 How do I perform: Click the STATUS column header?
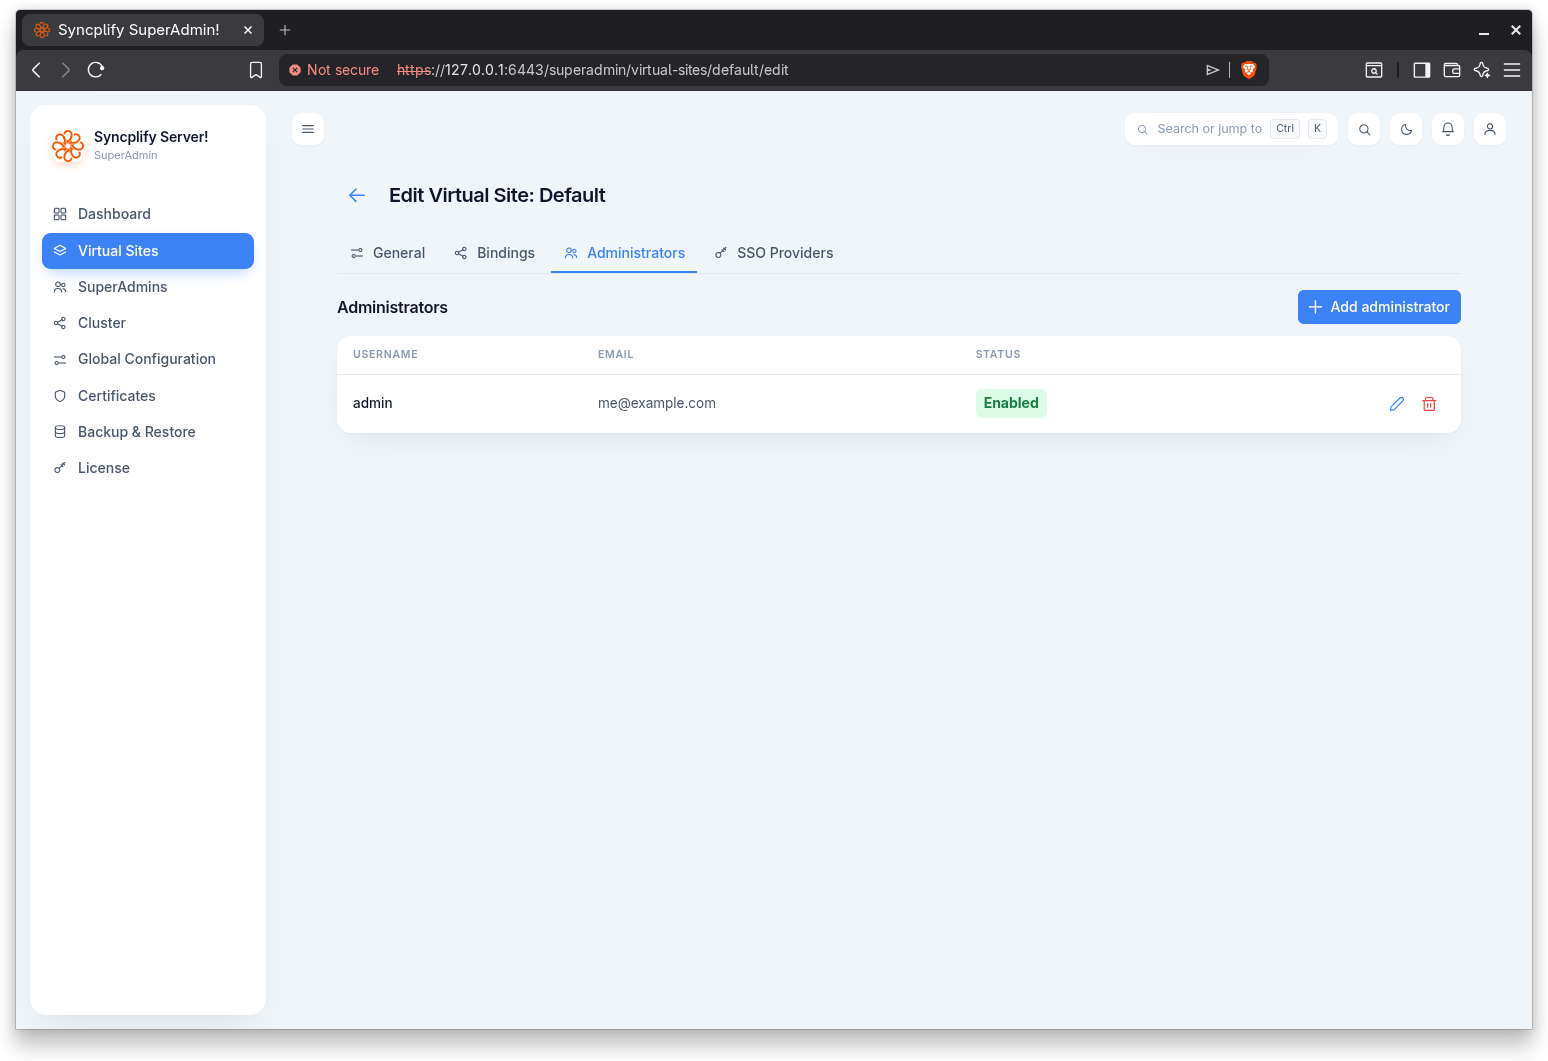[998, 354]
